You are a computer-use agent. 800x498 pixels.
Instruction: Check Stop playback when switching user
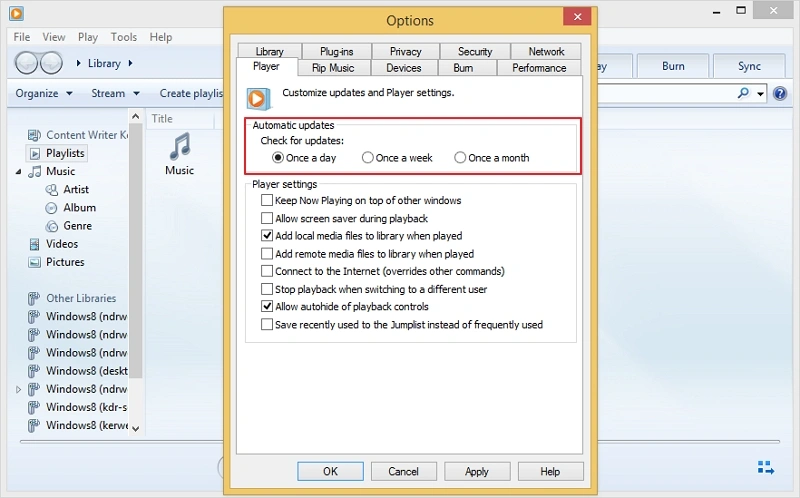coord(266,289)
